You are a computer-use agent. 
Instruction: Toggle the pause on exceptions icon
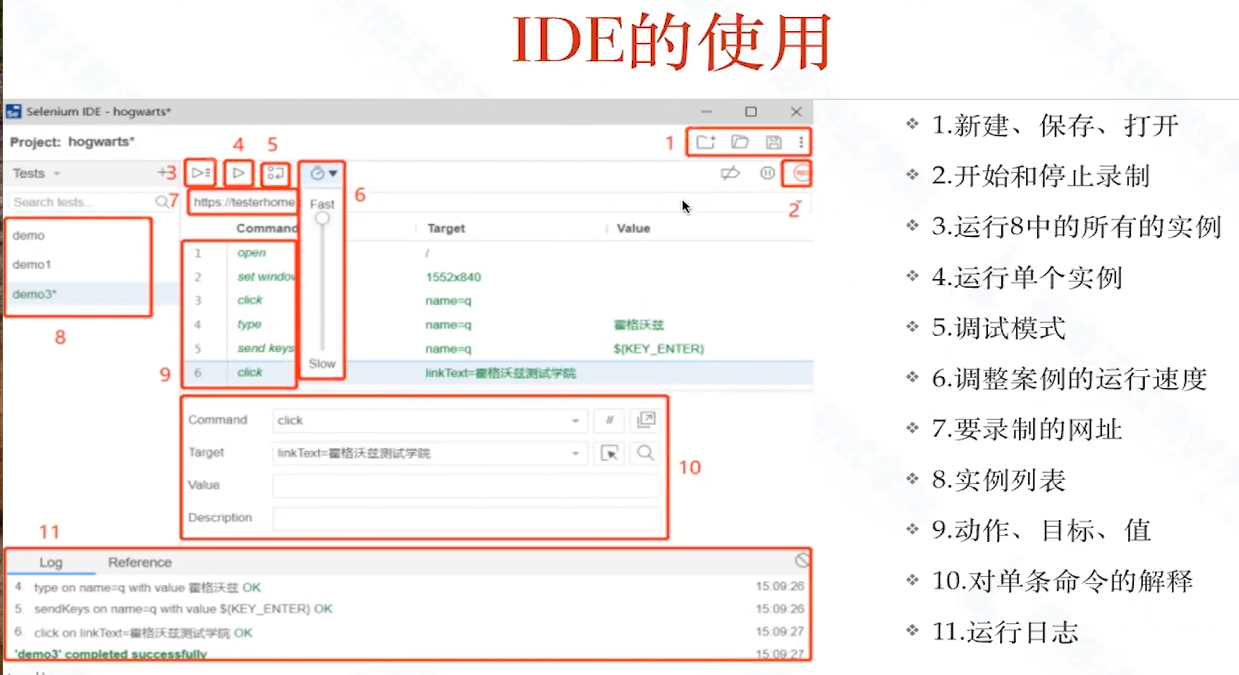point(767,173)
